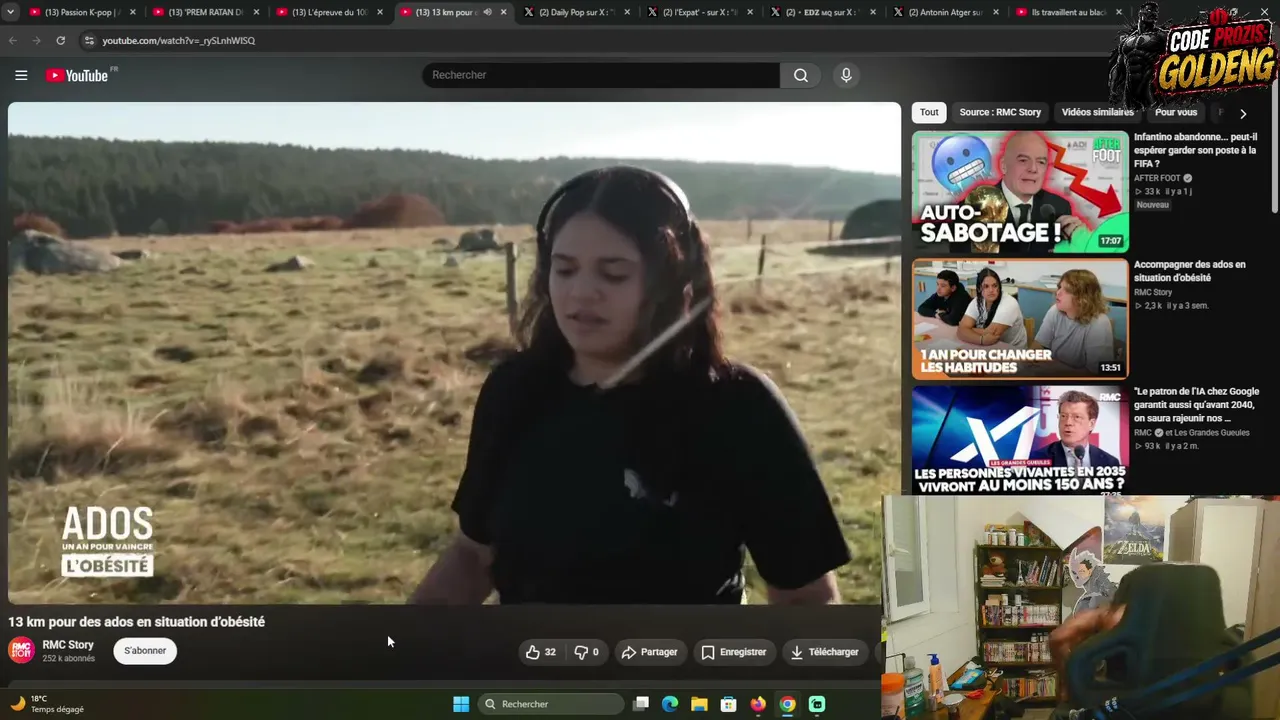
Task: Open 'Accompagner des ados' video title
Action: 1190,271
